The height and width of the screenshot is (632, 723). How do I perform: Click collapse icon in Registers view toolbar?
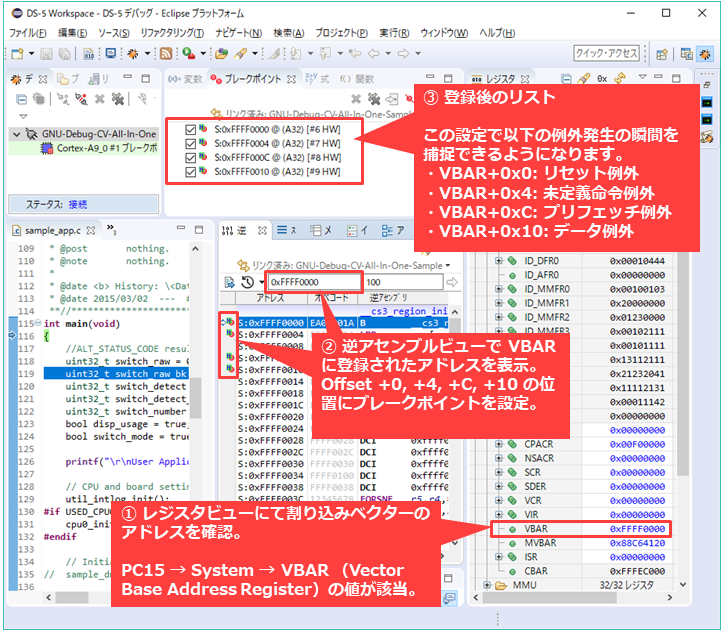pos(566,79)
